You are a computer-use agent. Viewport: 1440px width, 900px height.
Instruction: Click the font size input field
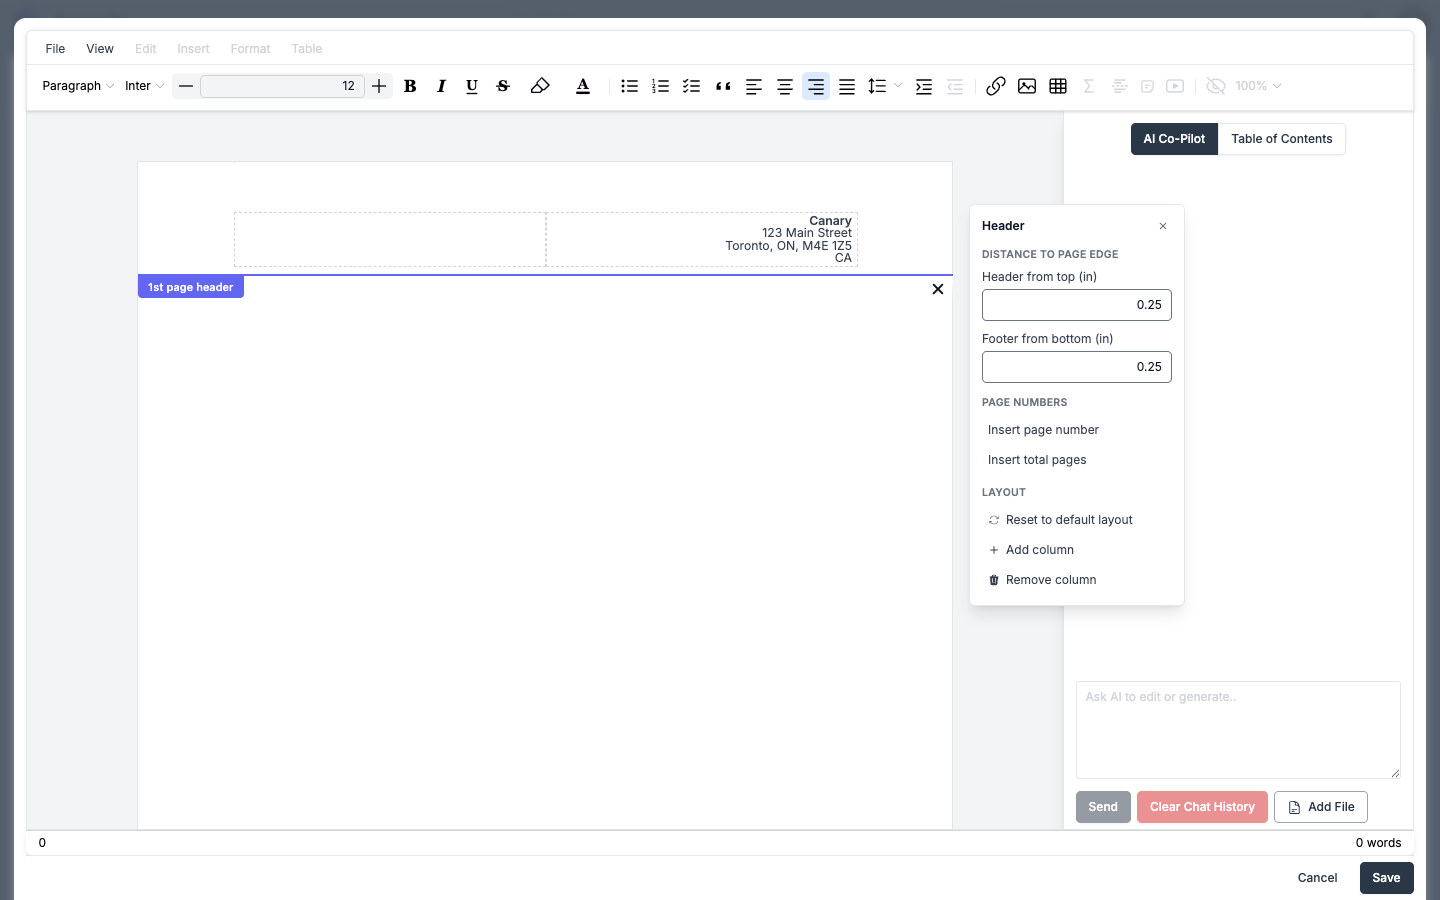(282, 86)
